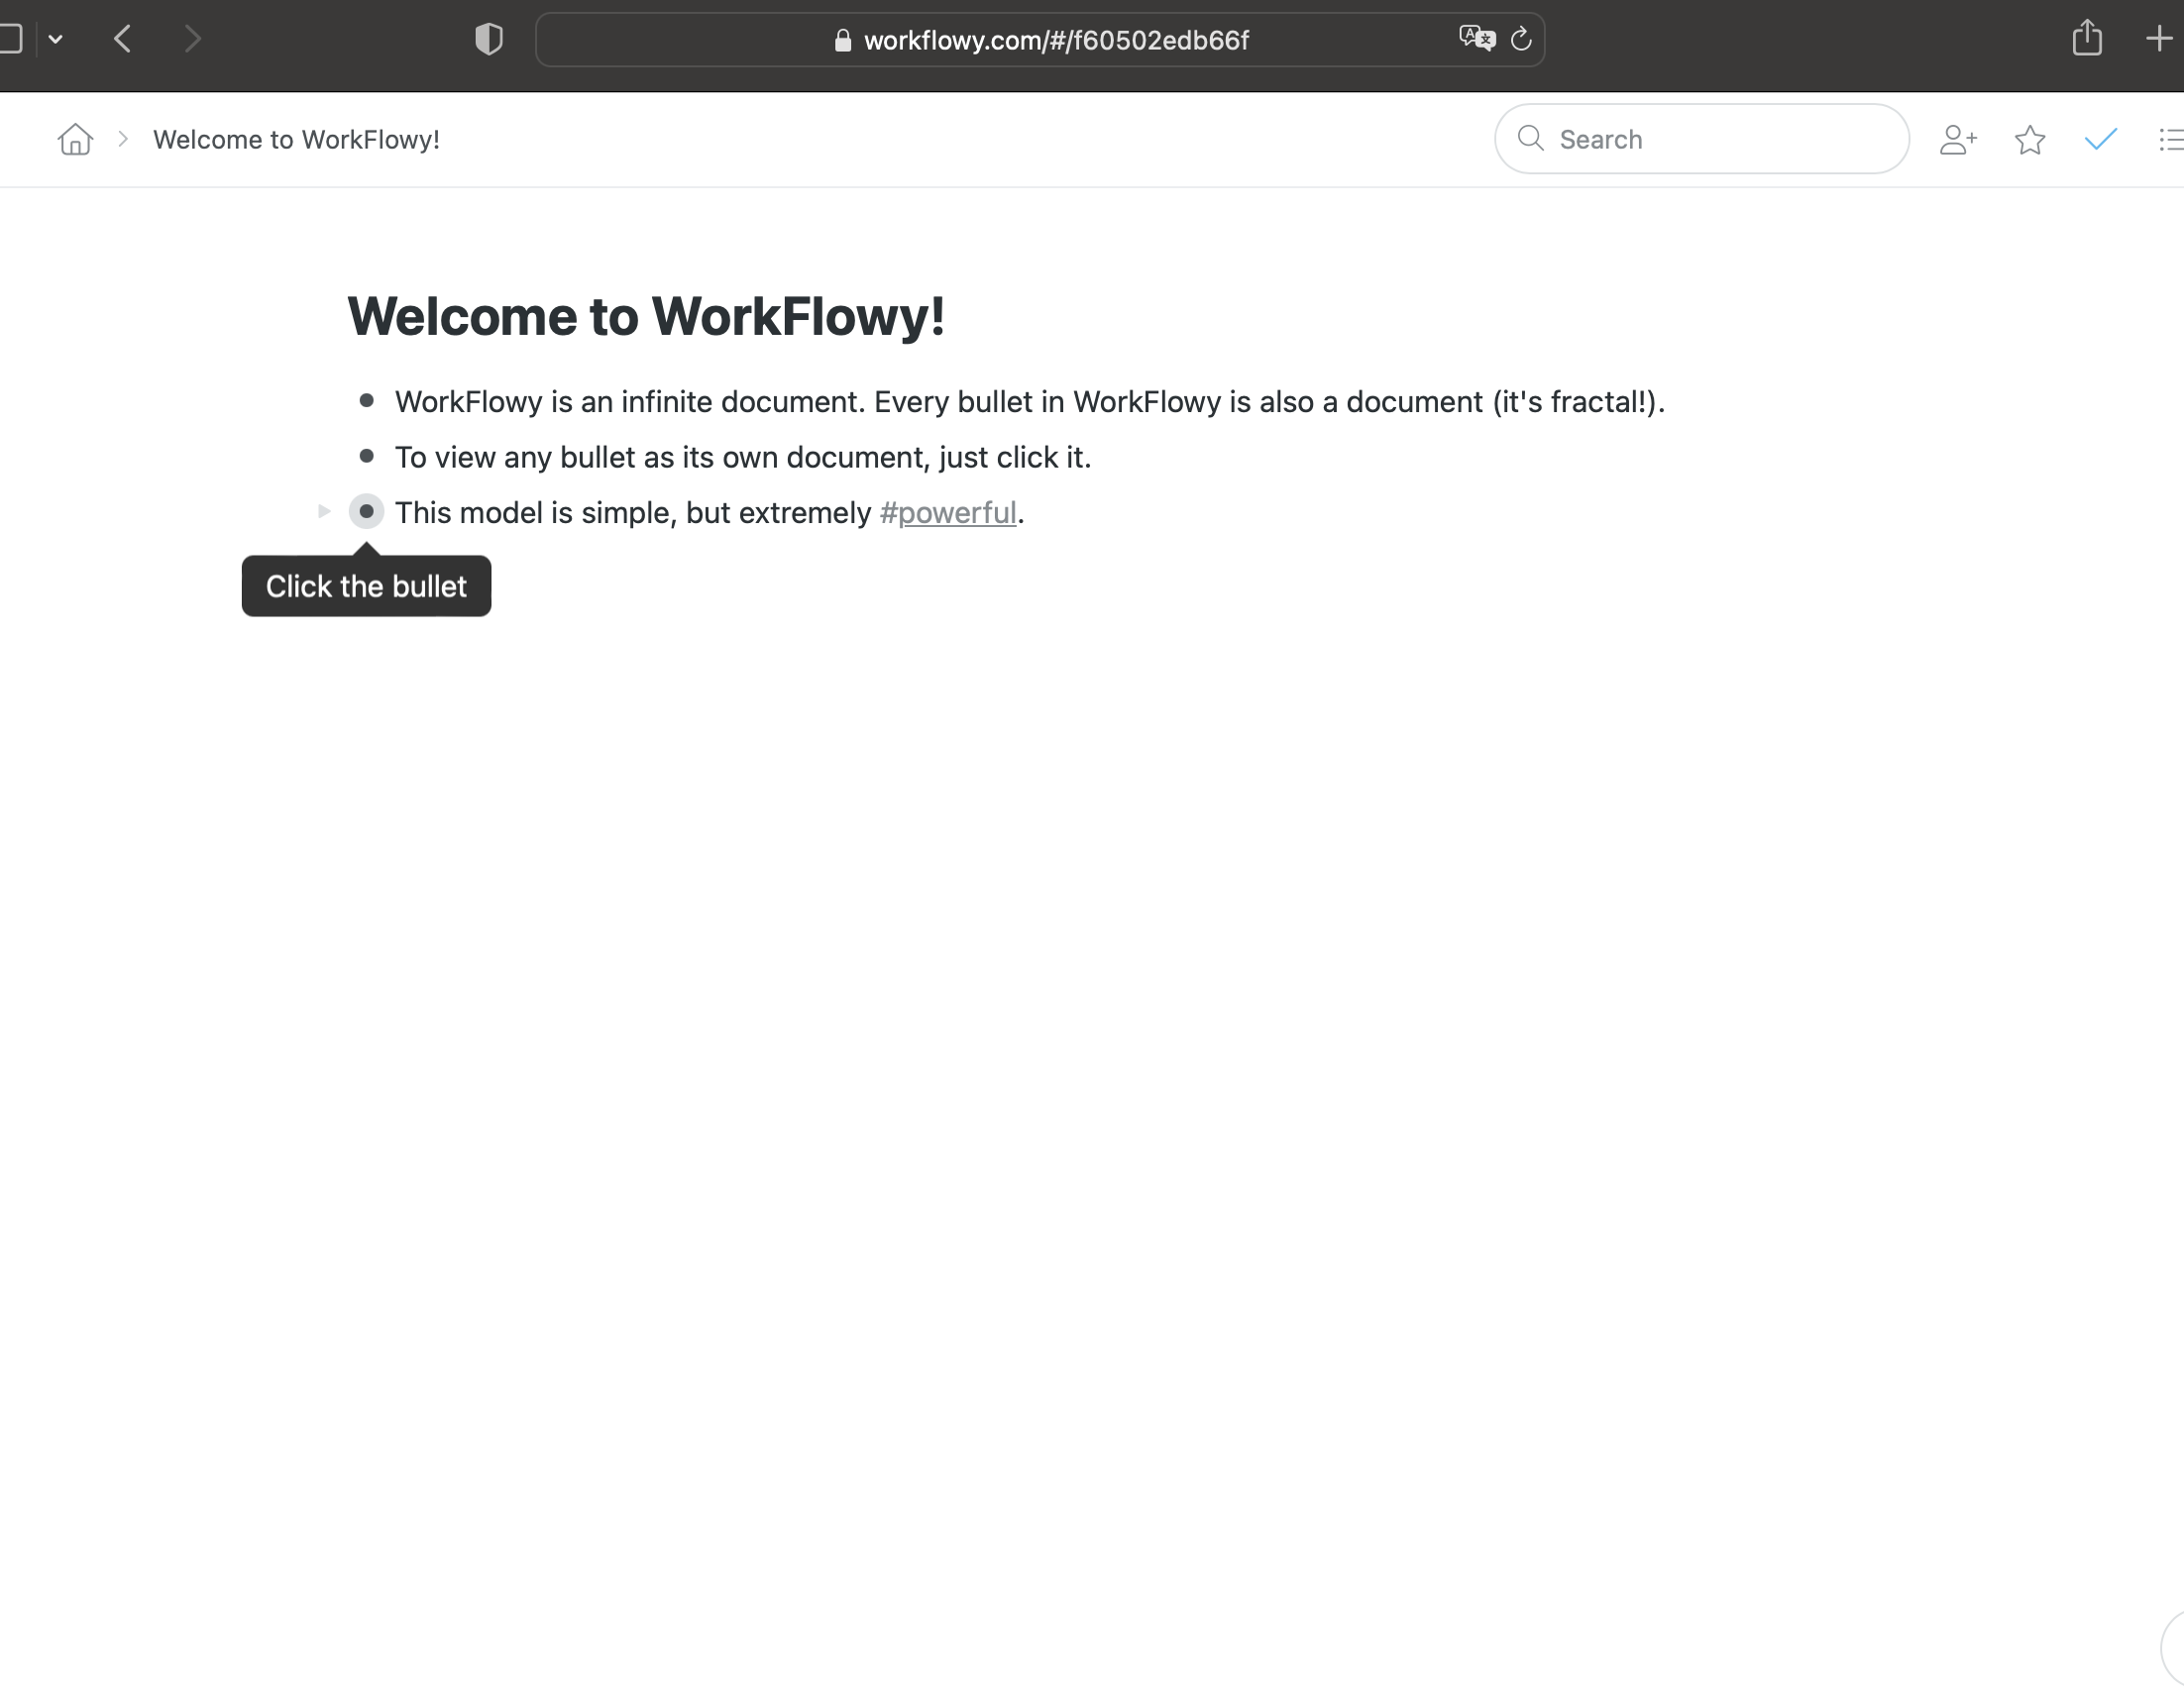
Task: Click the highlighted bullet of 'This model is simple'
Action: (x=366, y=512)
